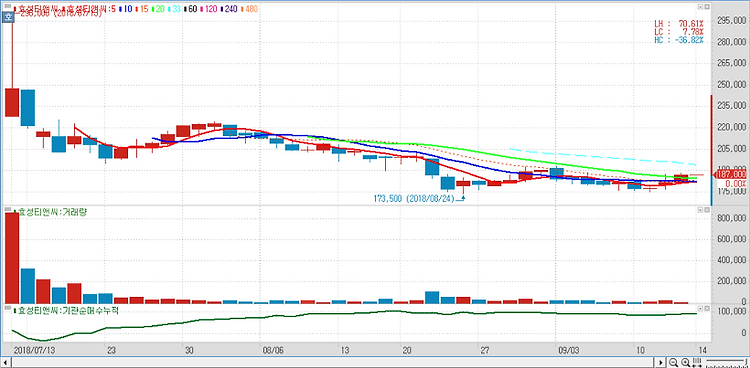Zoom in the chart with plus magnifier
Viewport: 750px width, 368px height.
point(685,362)
